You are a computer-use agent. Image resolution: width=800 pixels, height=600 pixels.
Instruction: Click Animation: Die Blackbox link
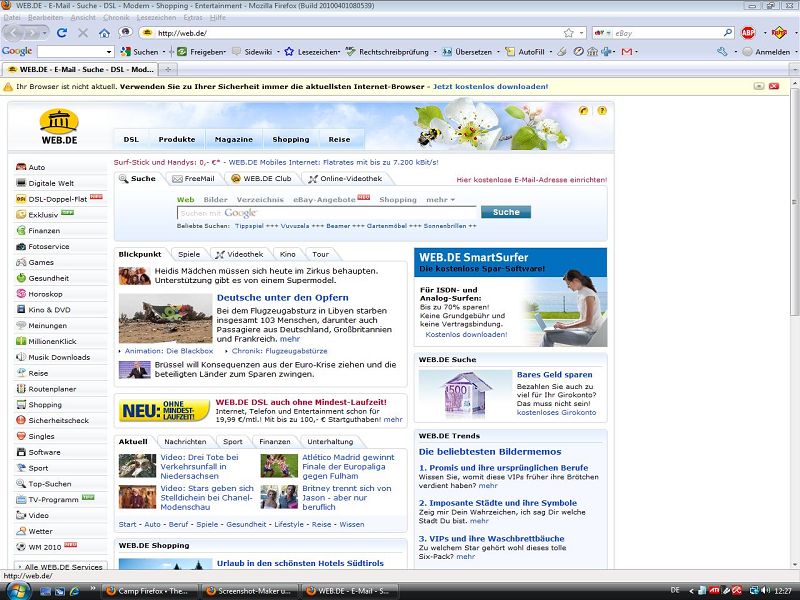click(x=169, y=351)
